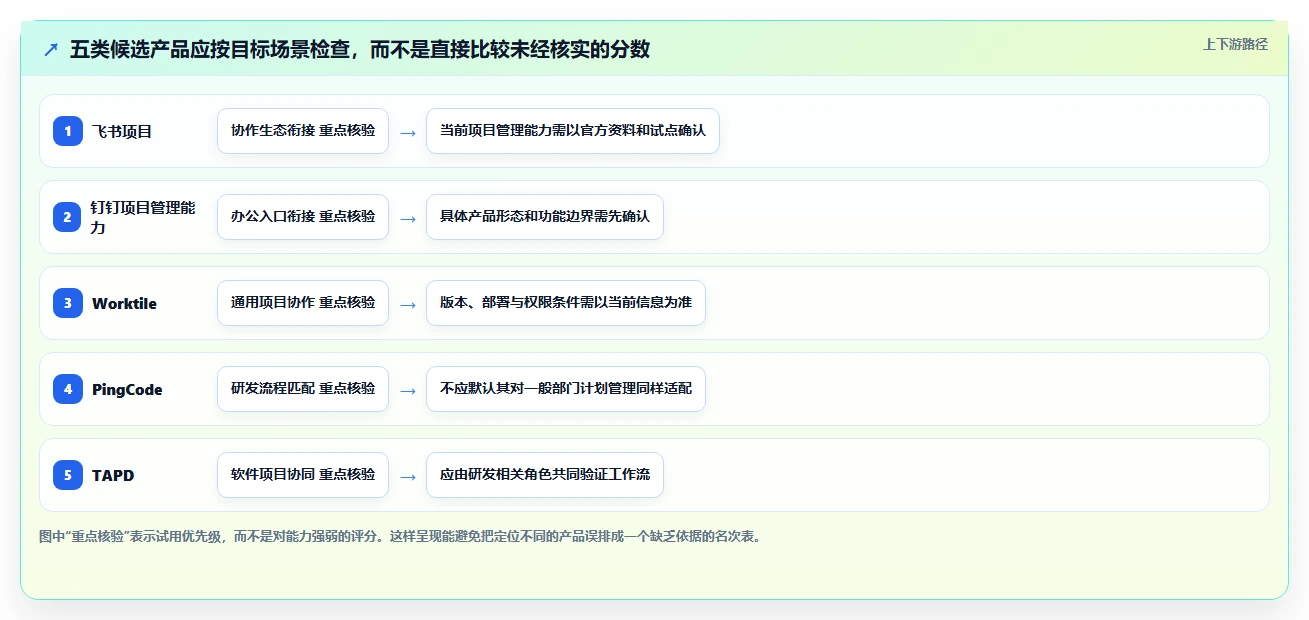
Task: Select number badge 3 for Worktile
Action: pos(68,302)
